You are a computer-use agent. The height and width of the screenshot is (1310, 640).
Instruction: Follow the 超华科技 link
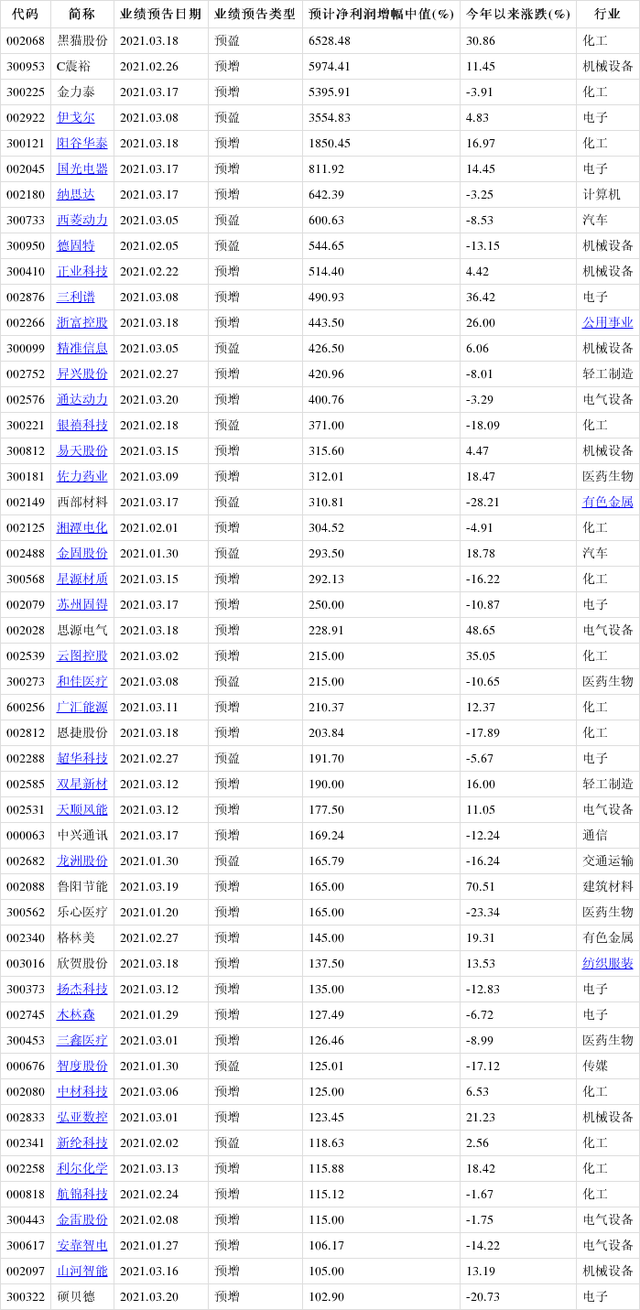coord(82,758)
